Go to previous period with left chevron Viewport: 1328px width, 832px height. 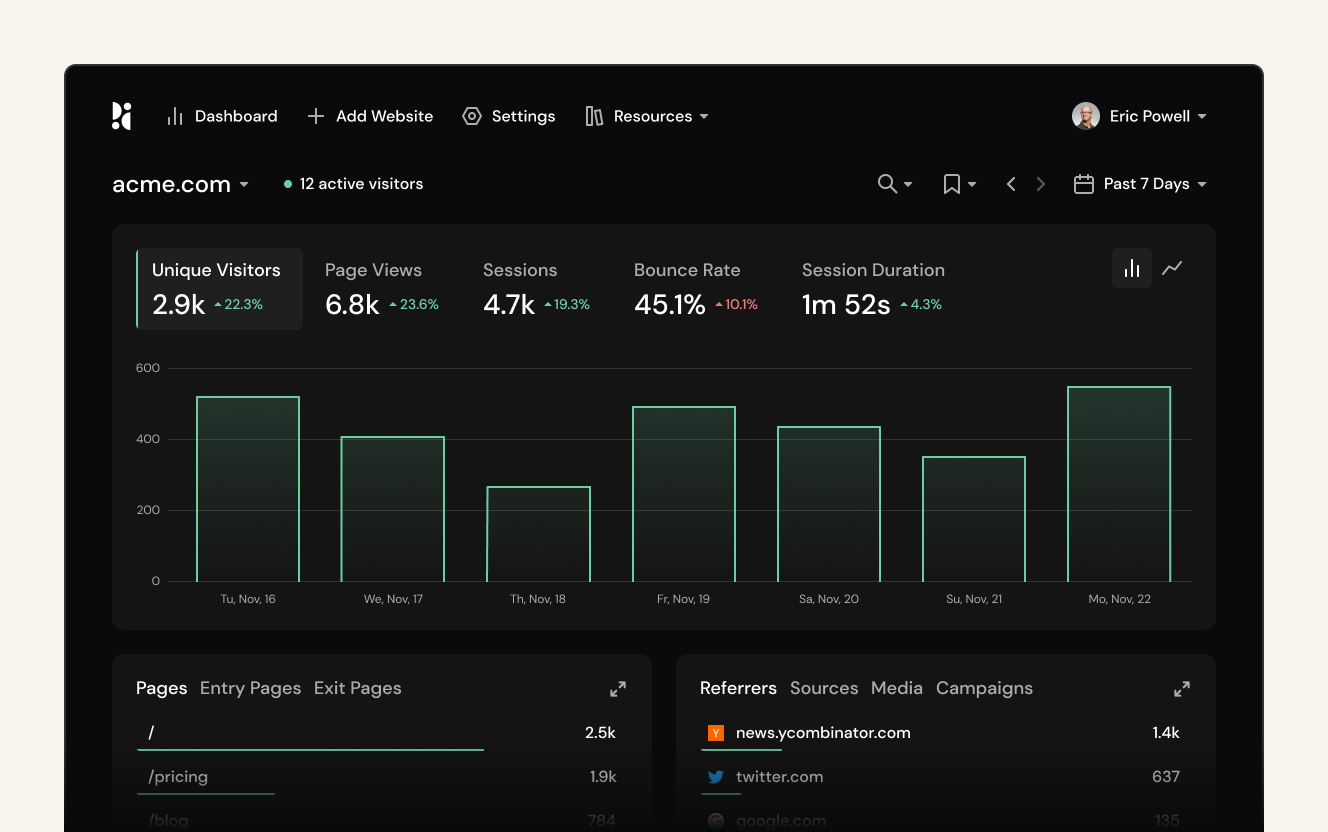click(1011, 184)
